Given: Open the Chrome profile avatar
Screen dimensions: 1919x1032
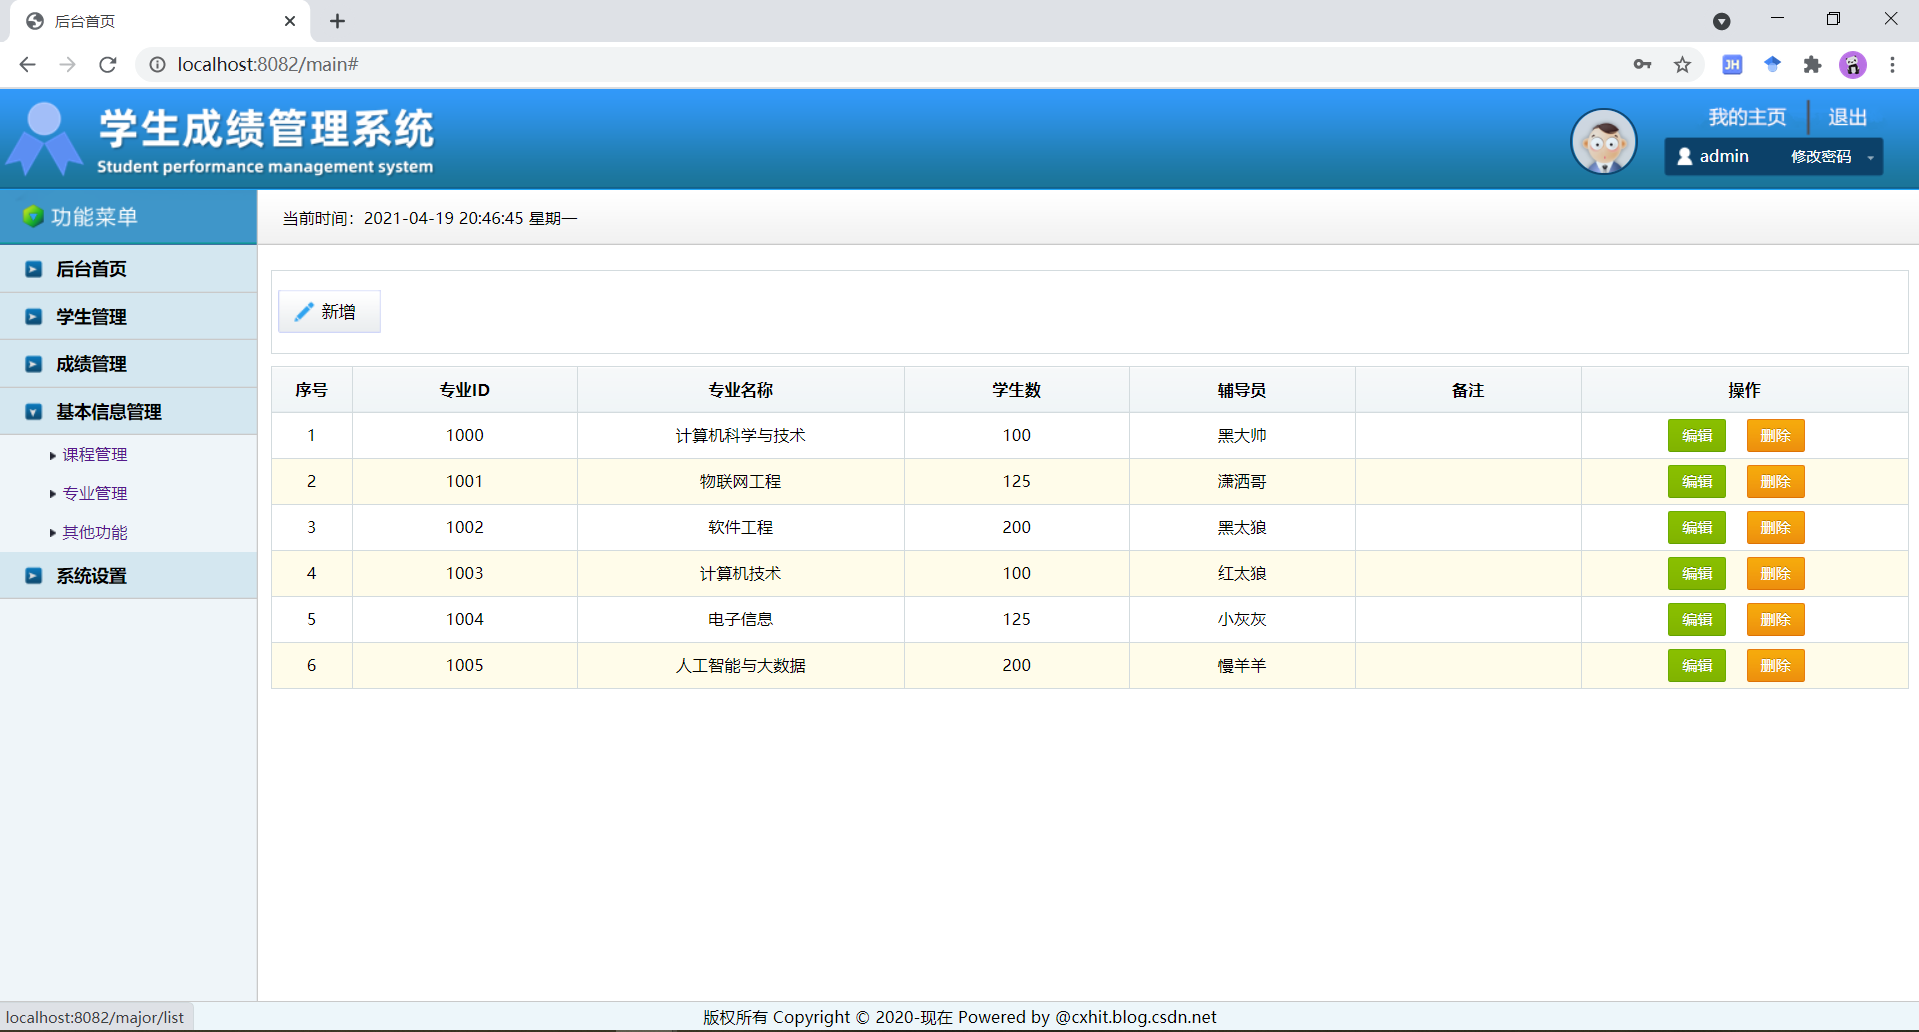Looking at the screenshot, I should pyautogui.click(x=1853, y=65).
